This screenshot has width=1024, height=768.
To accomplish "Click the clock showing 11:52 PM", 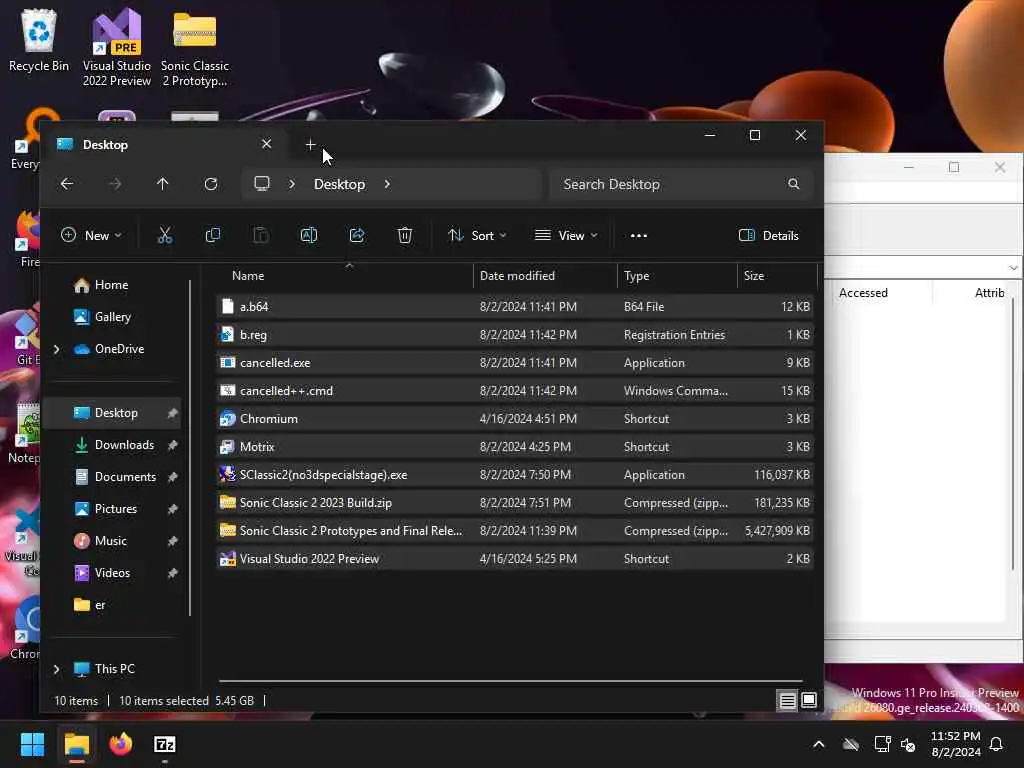I will tap(955, 736).
